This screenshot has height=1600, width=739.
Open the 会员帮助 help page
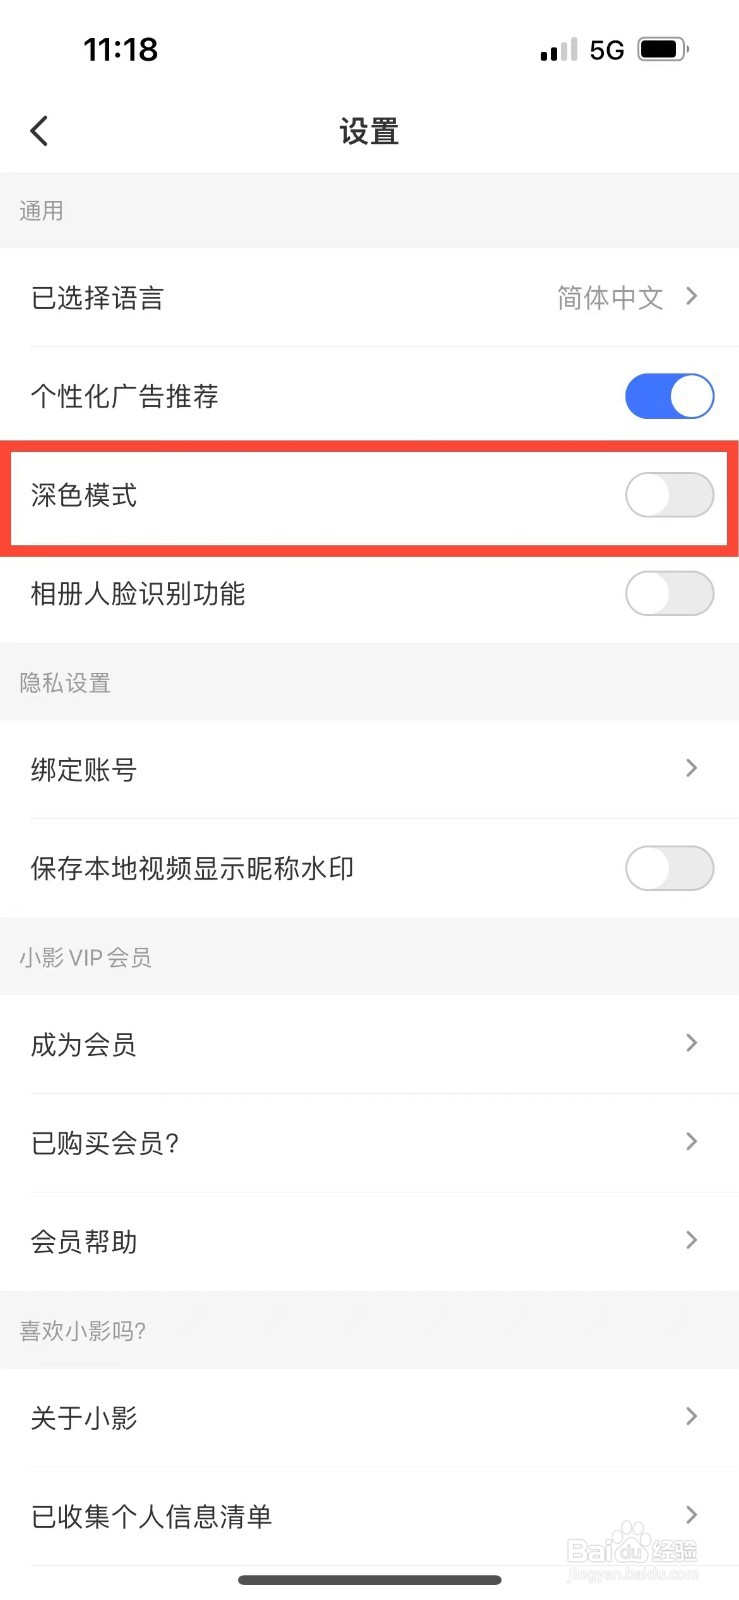(x=84, y=1242)
